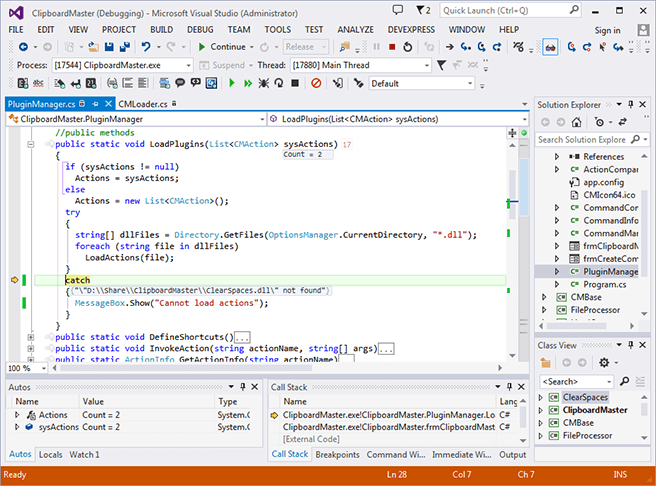Expand the CMBase project node
The height and width of the screenshot is (486, 656).
click(543, 297)
